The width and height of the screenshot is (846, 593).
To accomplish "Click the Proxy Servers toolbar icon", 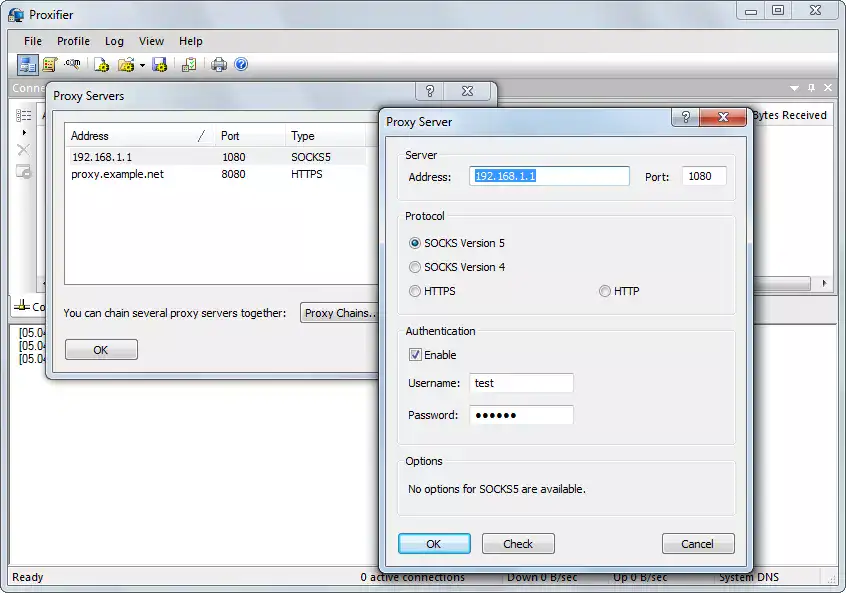I will click(x=27, y=65).
